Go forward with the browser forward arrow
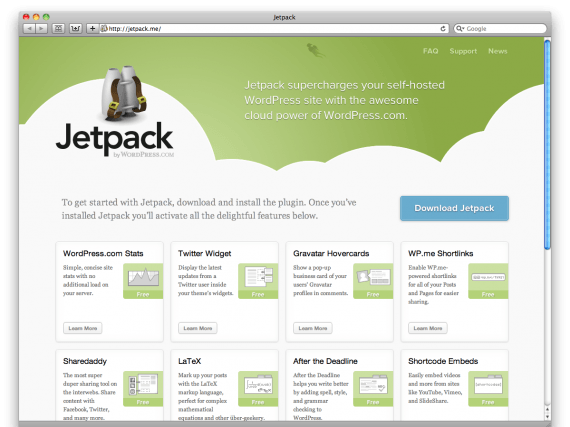The image size is (570, 427). pos(41,28)
